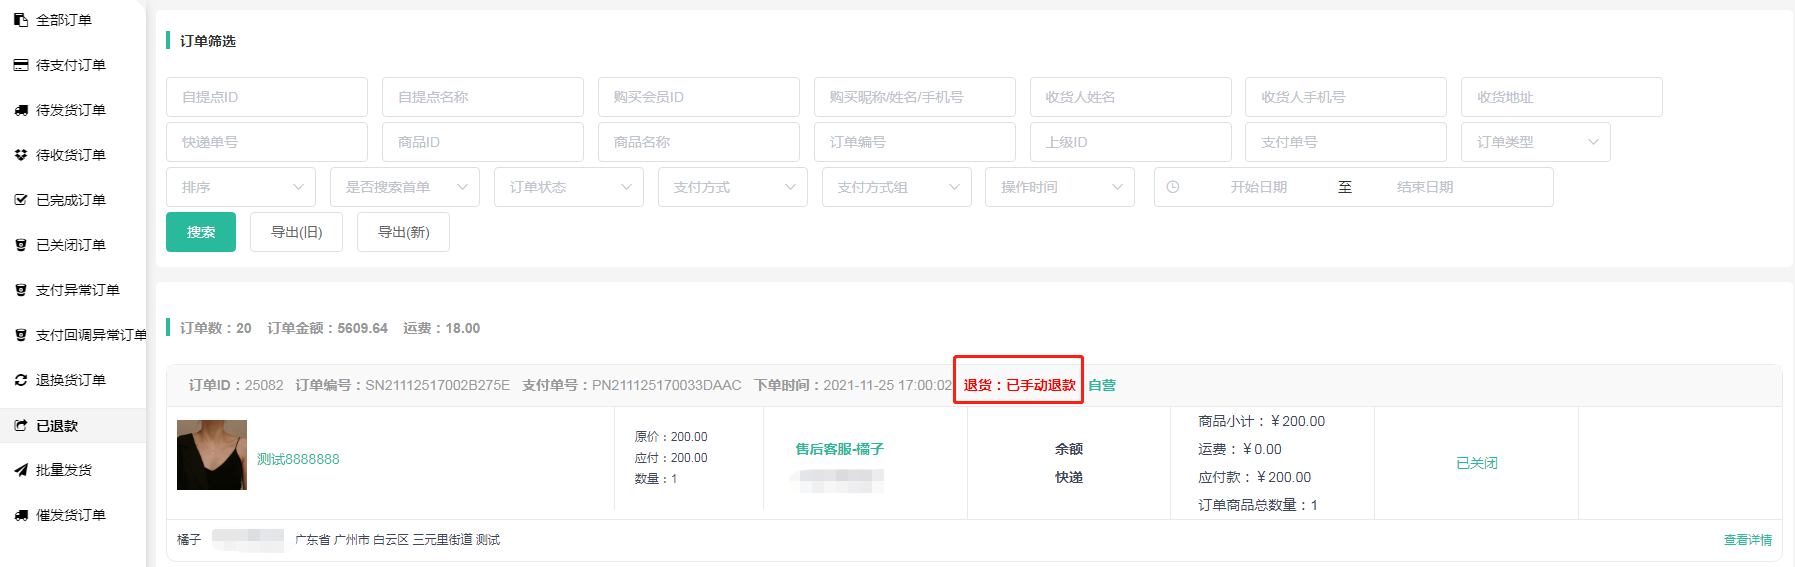
Task: Open the 订单状态 dropdown
Action: coord(569,187)
